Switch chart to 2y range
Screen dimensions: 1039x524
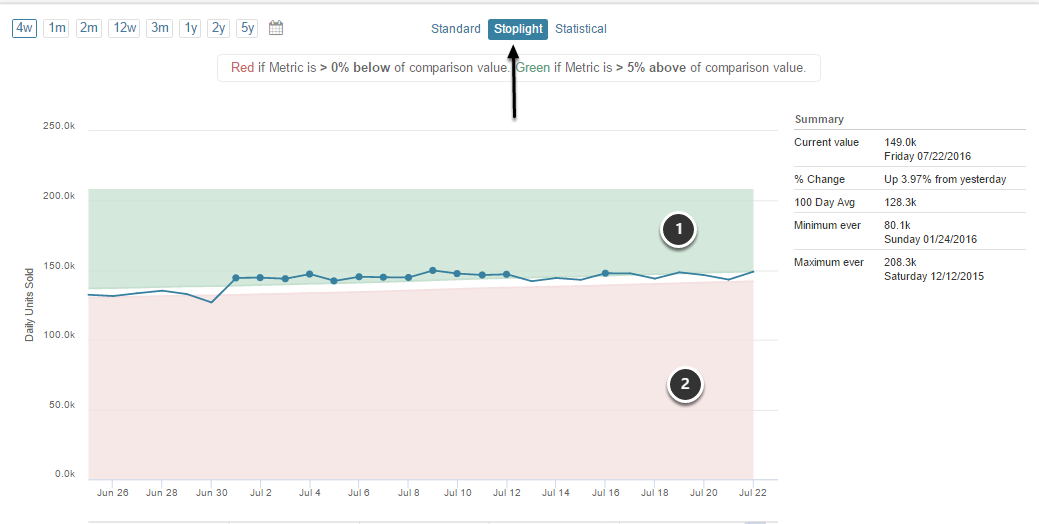click(x=218, y=28)
